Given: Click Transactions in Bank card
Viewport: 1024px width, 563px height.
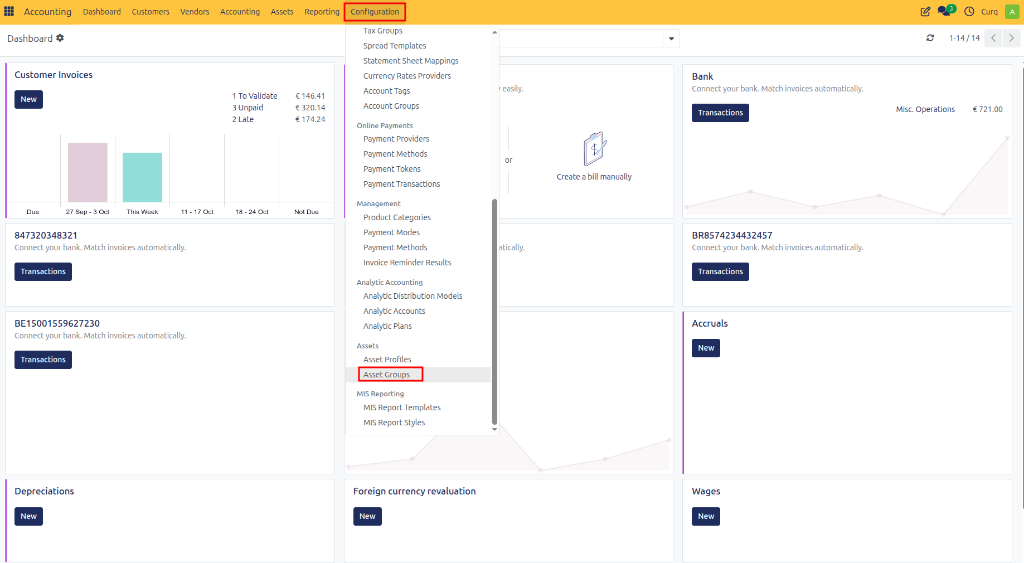Looking at the screenshot, I should (x=720, y=113).
